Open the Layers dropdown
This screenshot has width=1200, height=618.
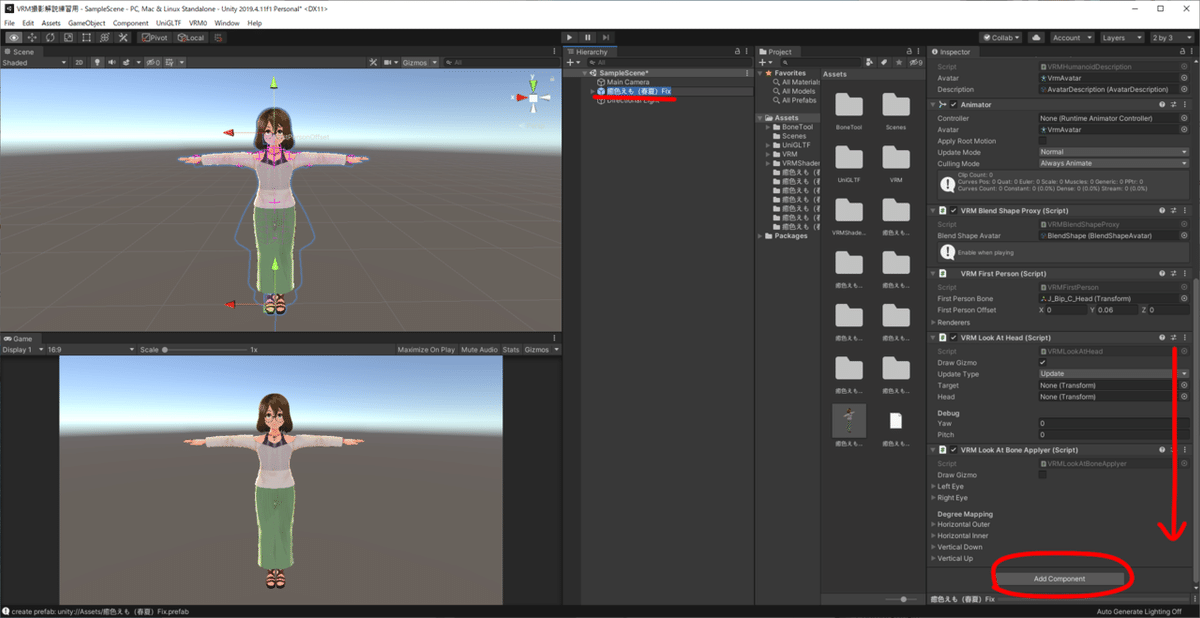point(1120,37)
